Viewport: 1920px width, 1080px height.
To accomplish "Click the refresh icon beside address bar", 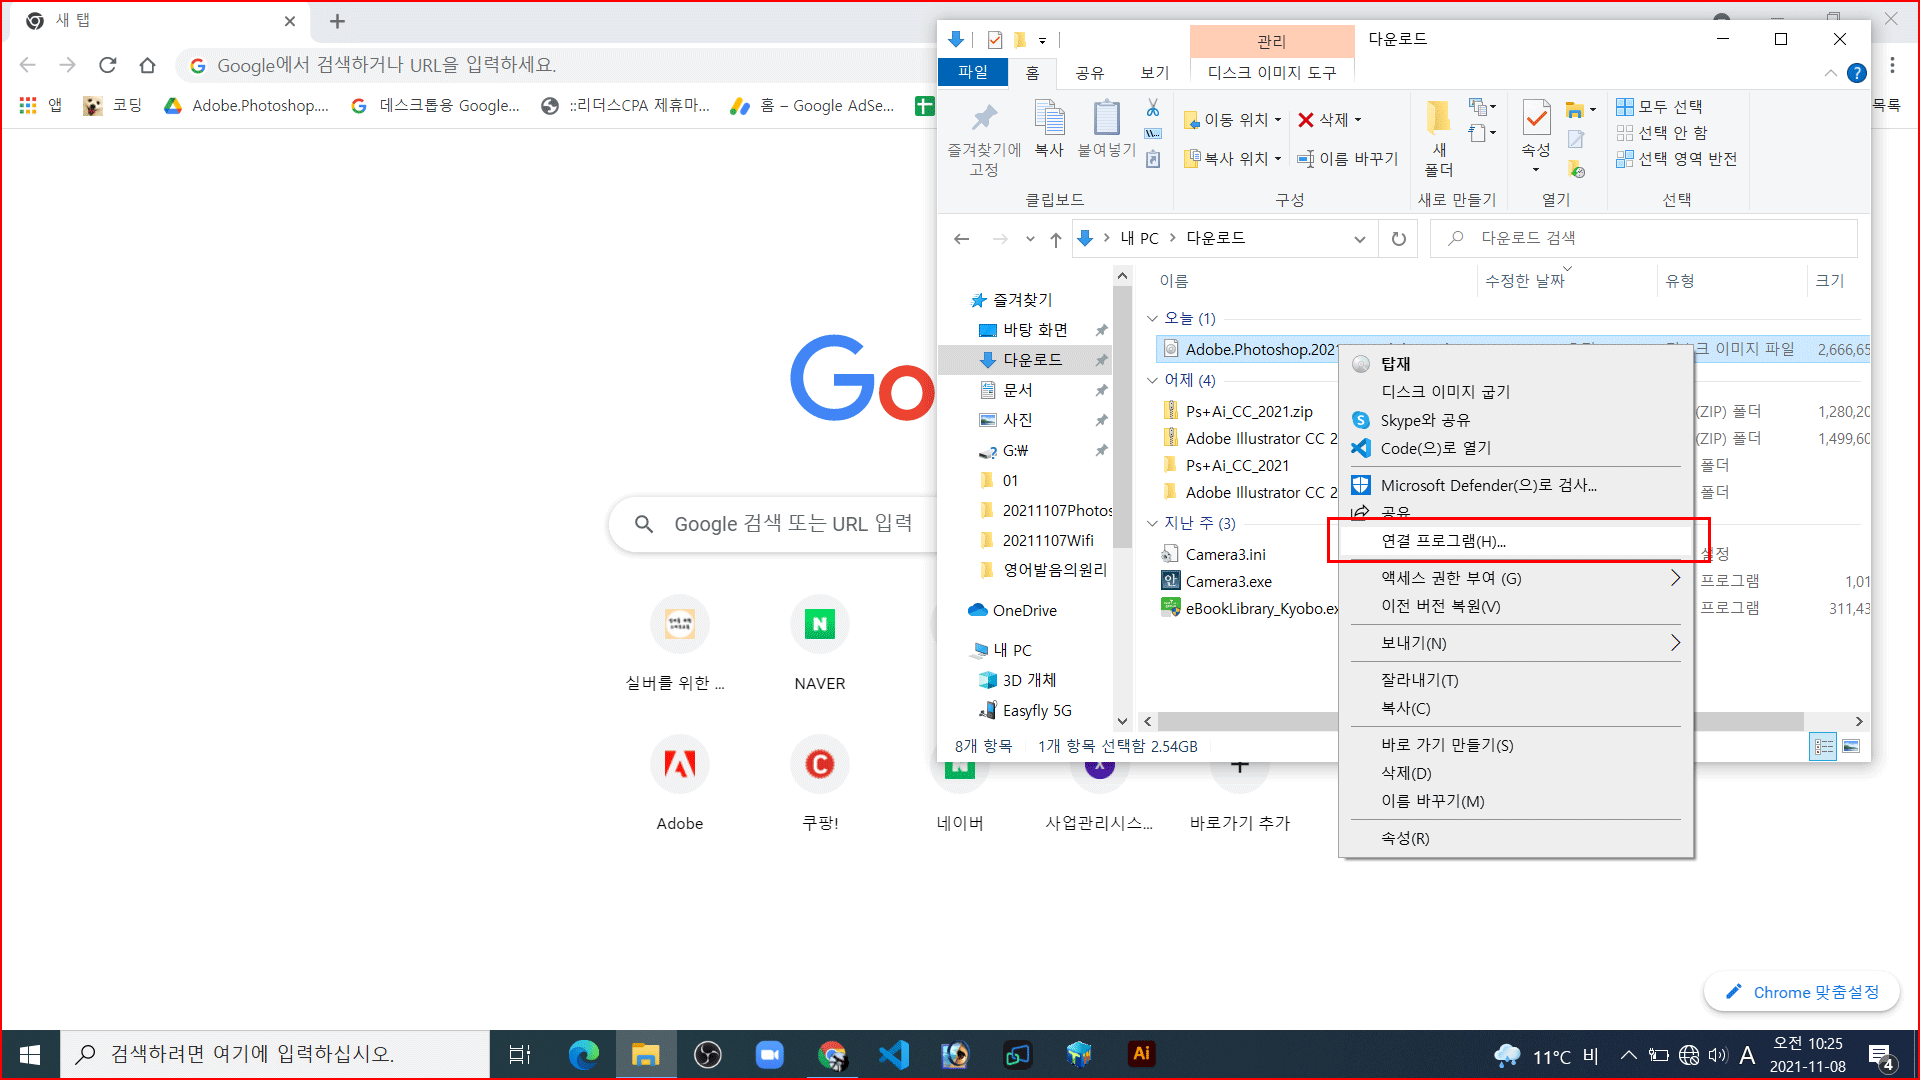I will [1398, 239].
